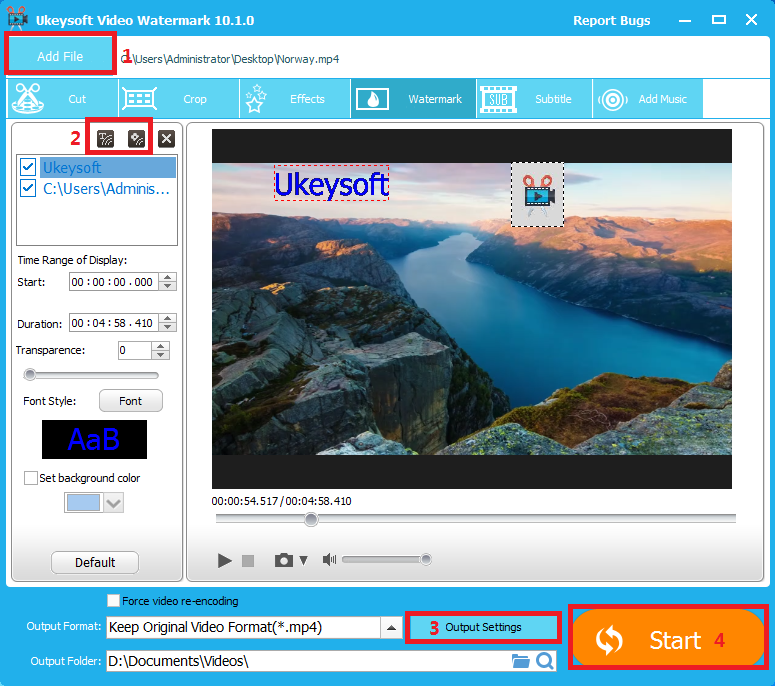This screenshot has height=686, width=775.
Task: Open the Font style dialog
Action: click(x=130, y=401)
